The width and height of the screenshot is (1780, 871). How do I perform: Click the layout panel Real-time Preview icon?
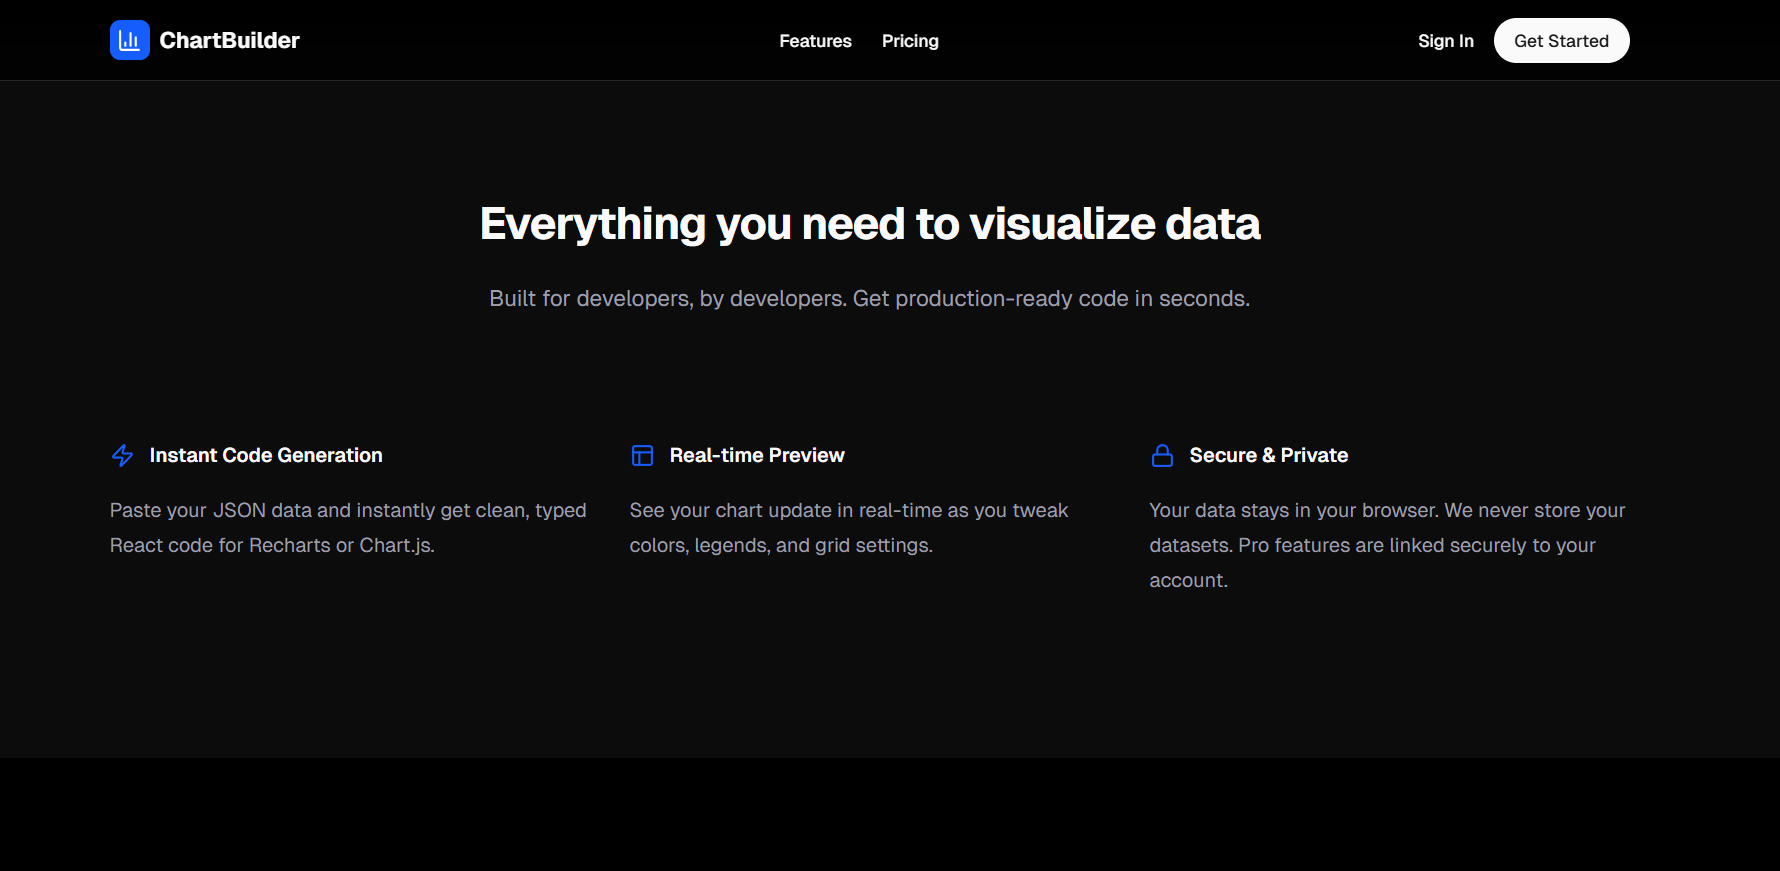(642, 455)
